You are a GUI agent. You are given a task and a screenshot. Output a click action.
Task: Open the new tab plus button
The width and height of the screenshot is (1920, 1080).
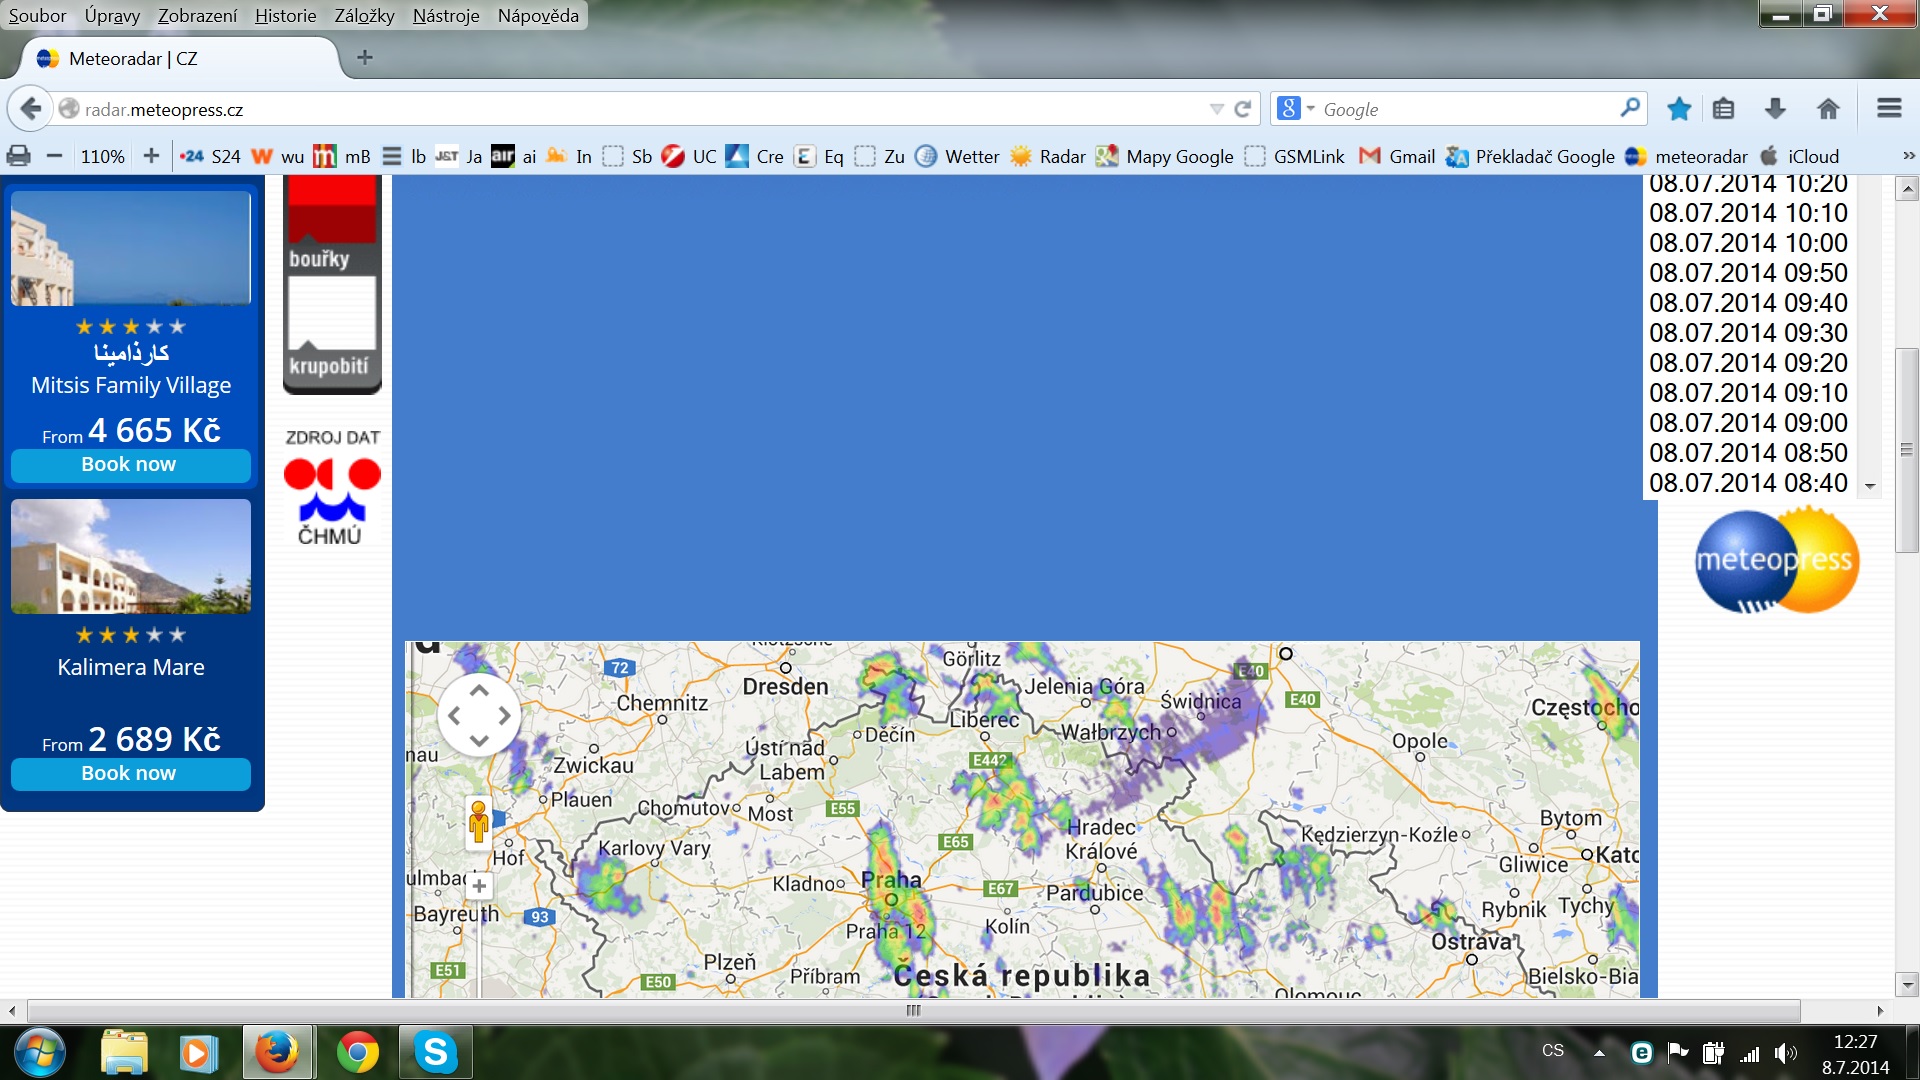pyautogui.click(x=365, y=58)
